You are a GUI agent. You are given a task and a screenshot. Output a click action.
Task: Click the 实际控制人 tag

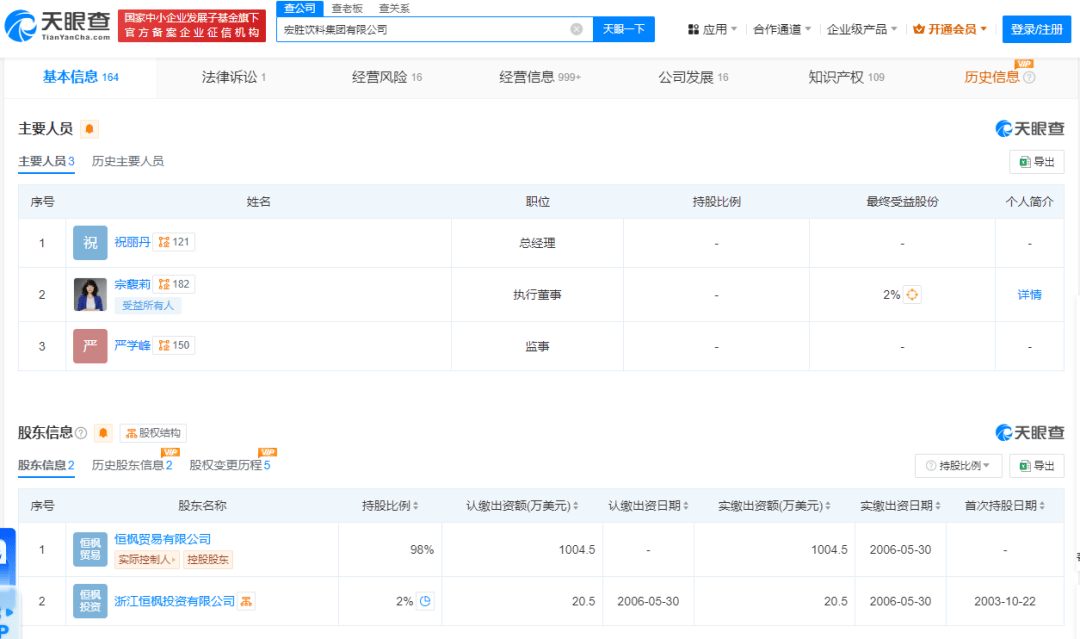[x=147, y=559]
